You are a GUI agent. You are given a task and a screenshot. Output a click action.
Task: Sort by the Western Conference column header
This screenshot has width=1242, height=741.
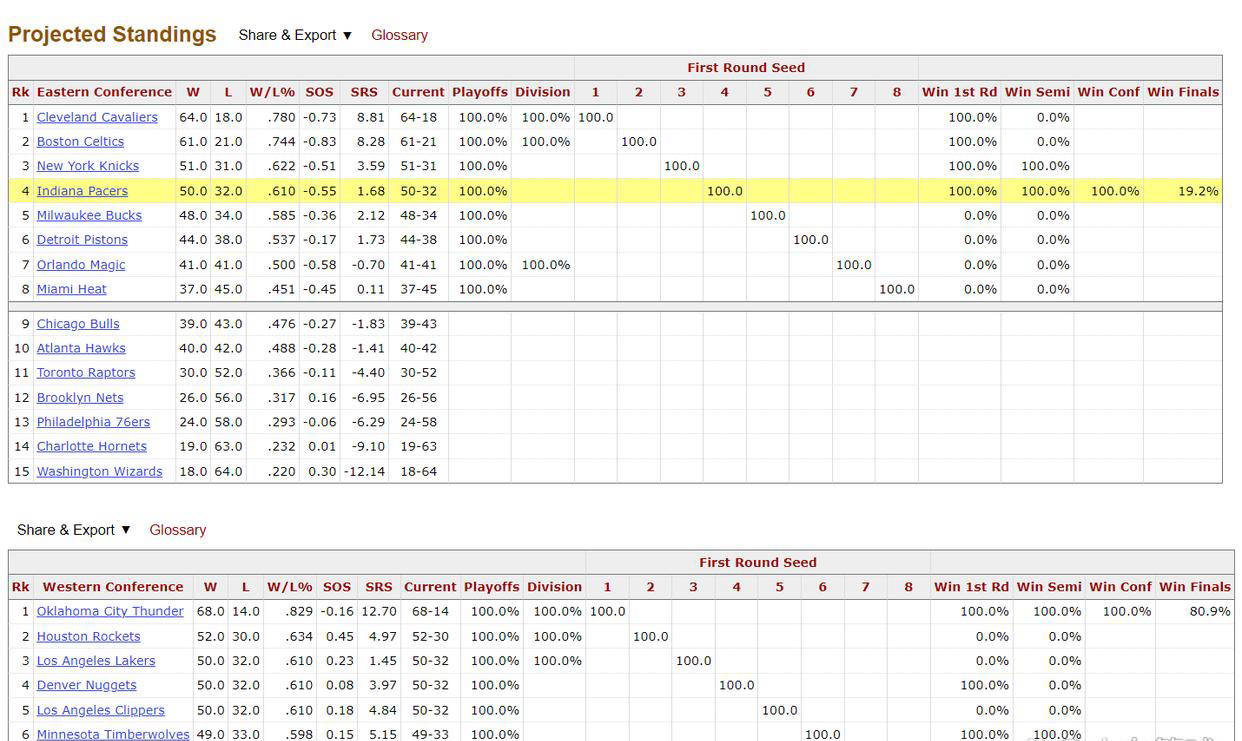pos(113,587)
